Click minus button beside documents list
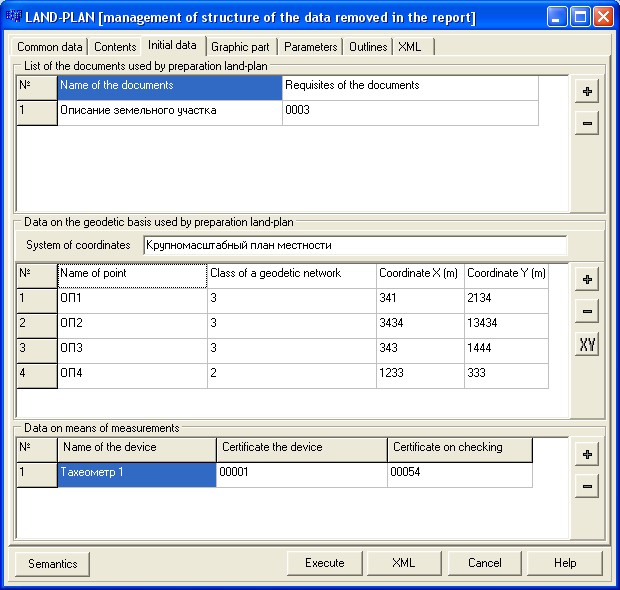Screen dimensions: 620x590 pyautogui.click(x=587, y=124)
